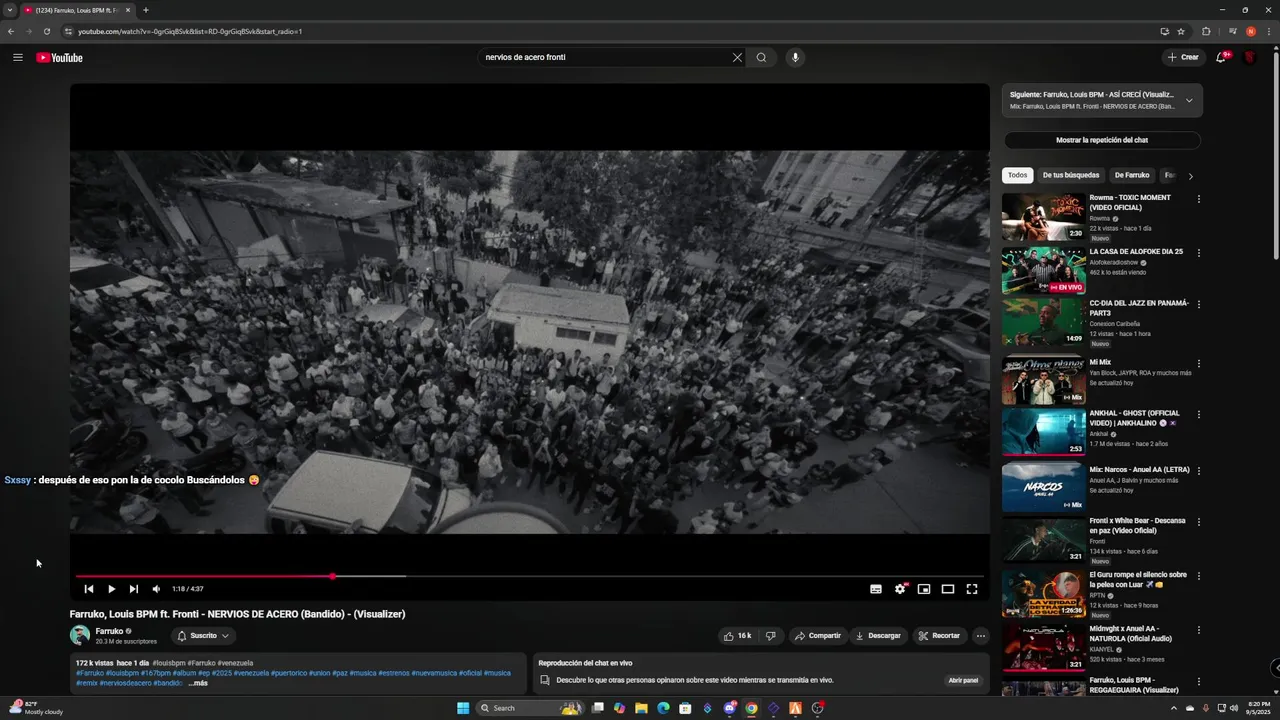Mute the video volume speaker
Viewport: 1280px width, 720px height.
coord(156,589)
